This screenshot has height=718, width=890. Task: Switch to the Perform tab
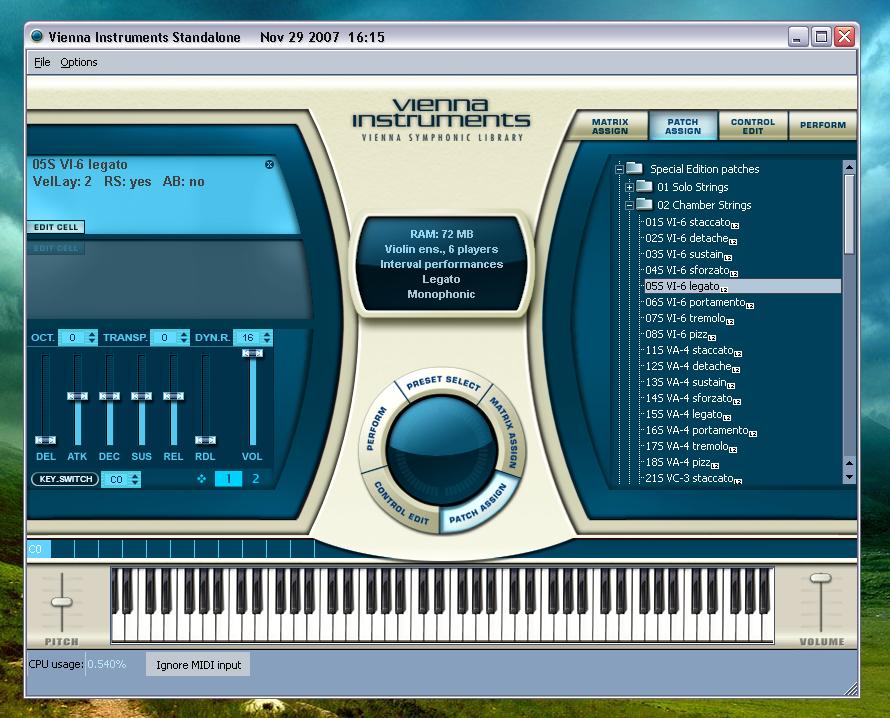coord(822,126)
